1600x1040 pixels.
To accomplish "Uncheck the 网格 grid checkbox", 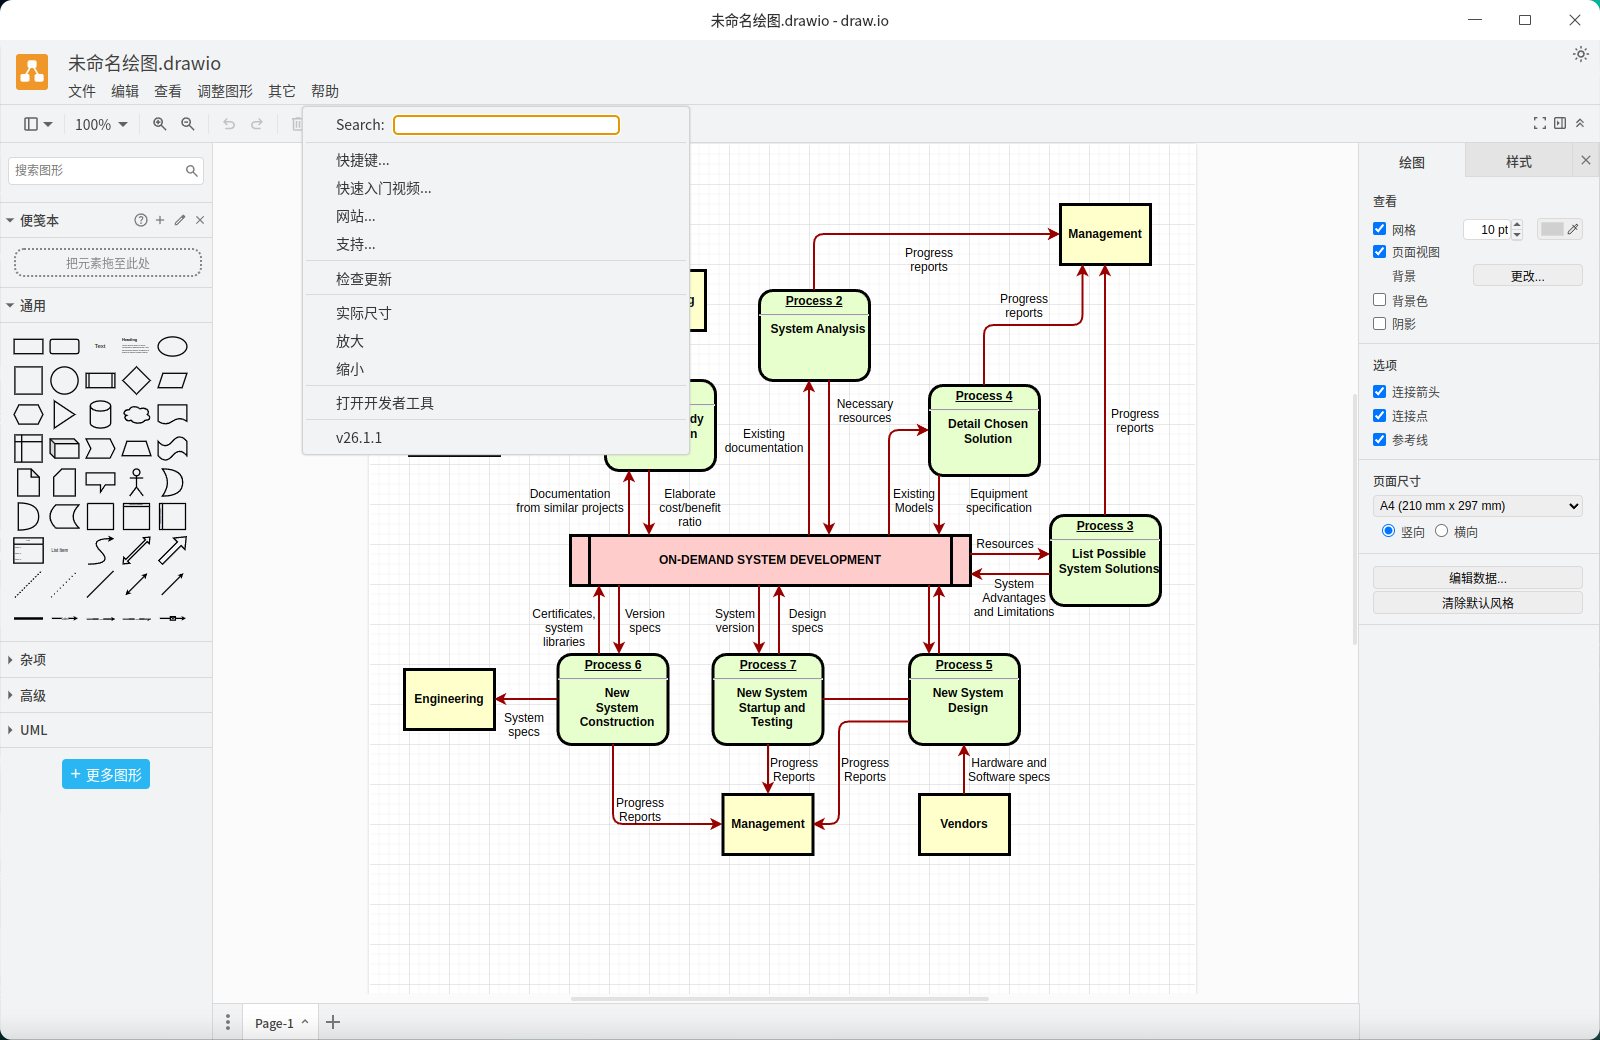I will point(1380,229).
